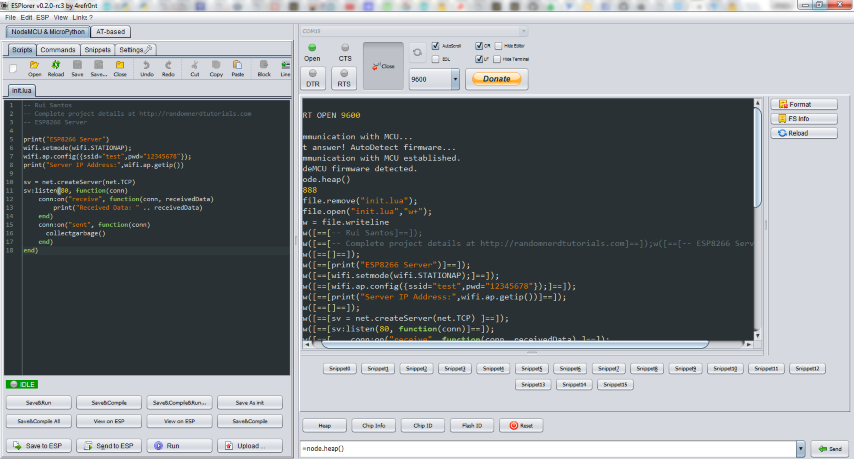Open the Edit menu
This screenshot has height=459, width=854.
click(x=26, y=17)
